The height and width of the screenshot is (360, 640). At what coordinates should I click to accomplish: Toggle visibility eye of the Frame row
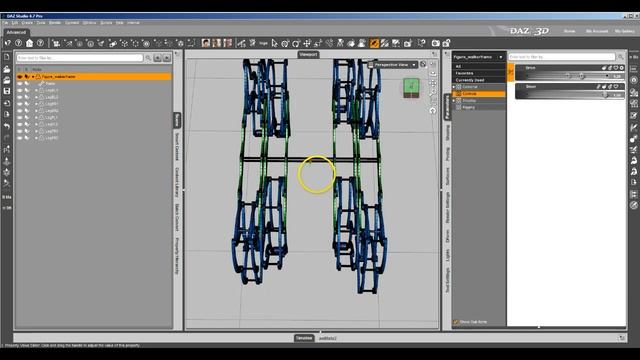[20, 83]
